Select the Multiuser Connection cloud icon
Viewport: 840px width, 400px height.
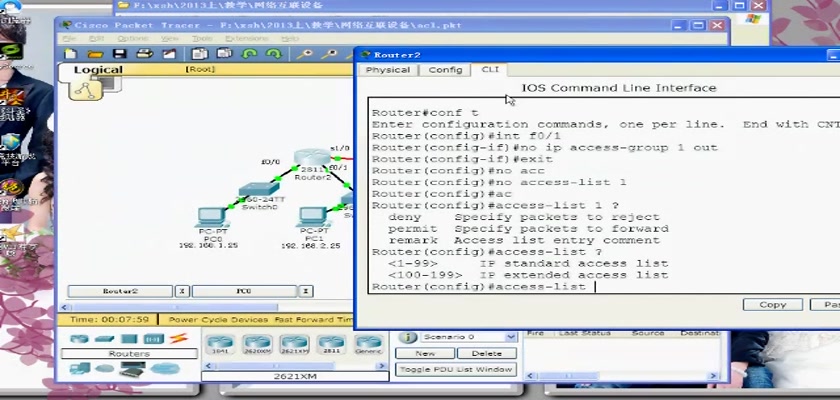coord(165,368)
